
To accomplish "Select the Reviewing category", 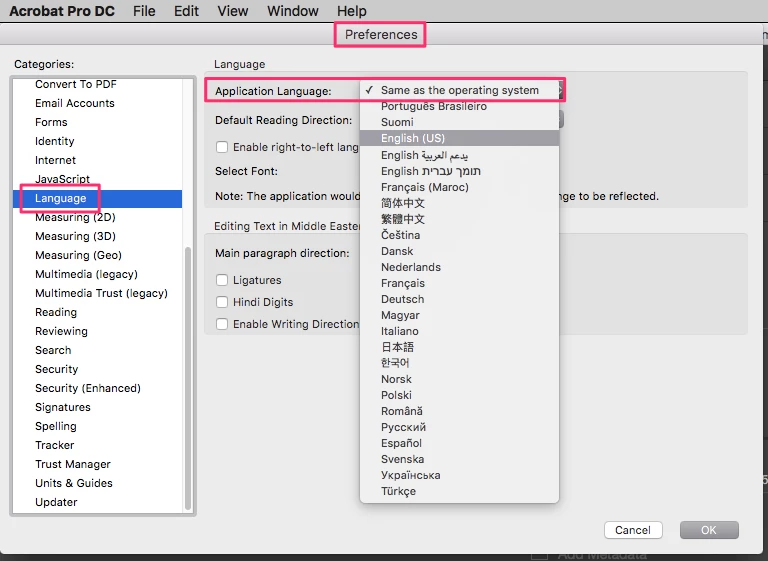I will pyautogui.click(x=97, y=331).
